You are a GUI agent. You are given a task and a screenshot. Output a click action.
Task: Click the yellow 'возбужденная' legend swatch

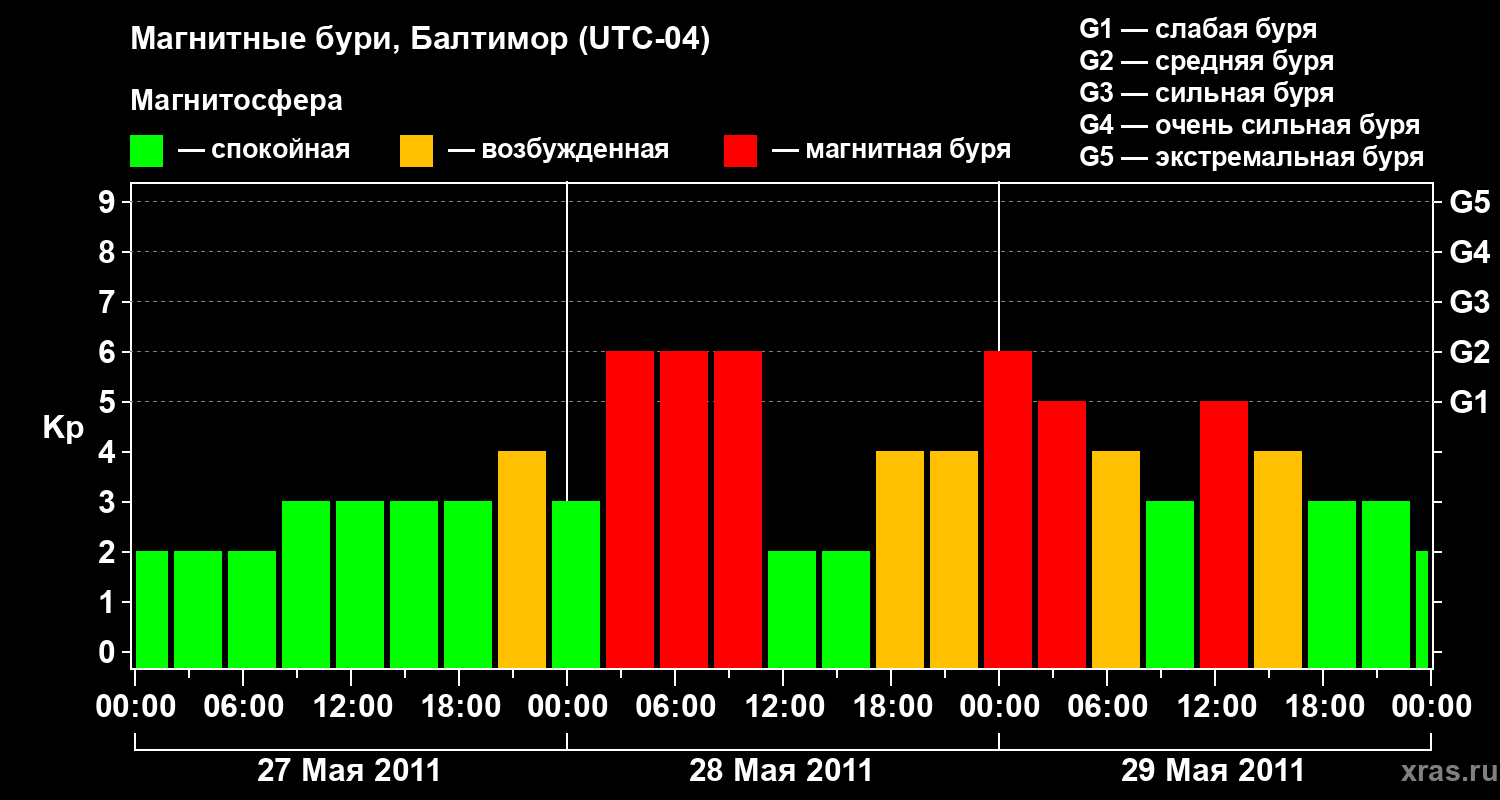[x=417, y=151]
